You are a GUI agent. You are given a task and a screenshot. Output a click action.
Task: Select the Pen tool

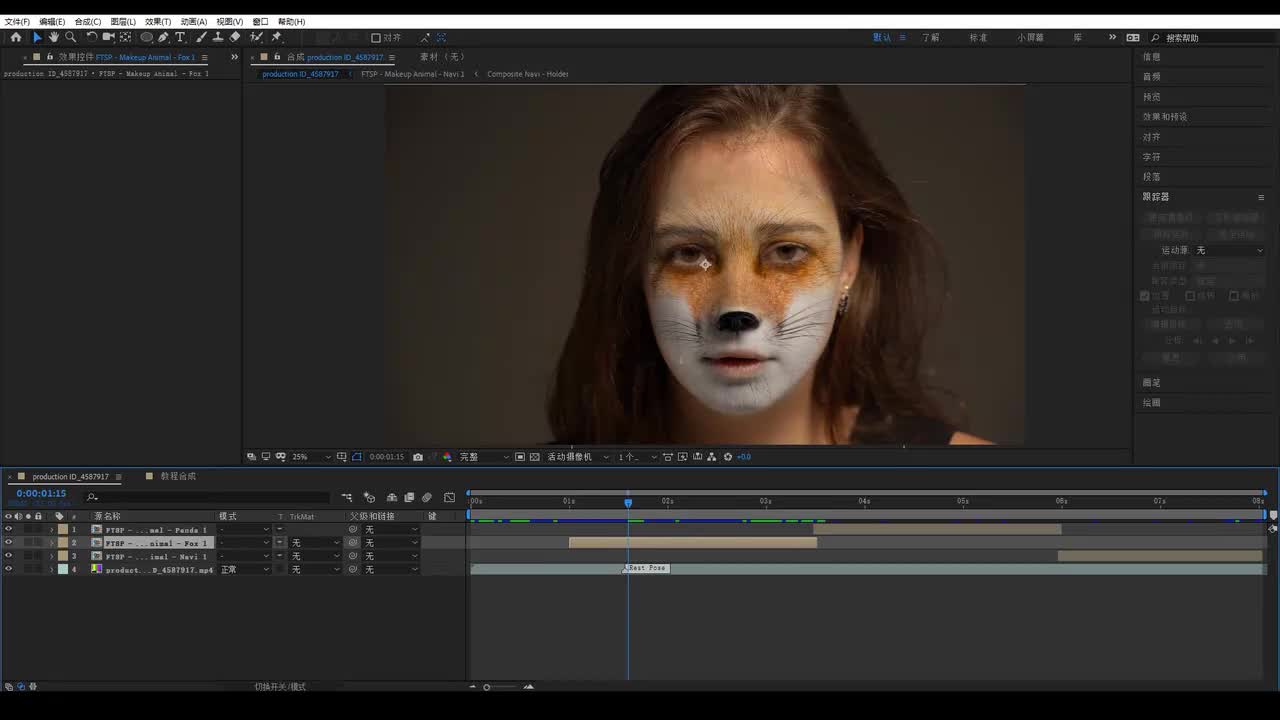[x=163, y=37]
